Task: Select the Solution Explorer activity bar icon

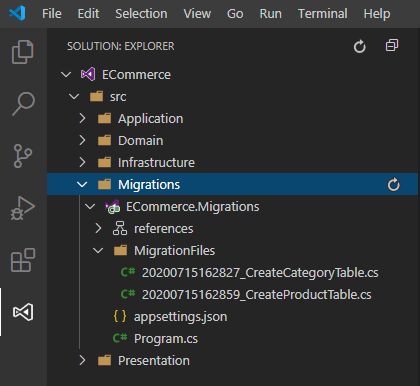Action: (23, 312)
